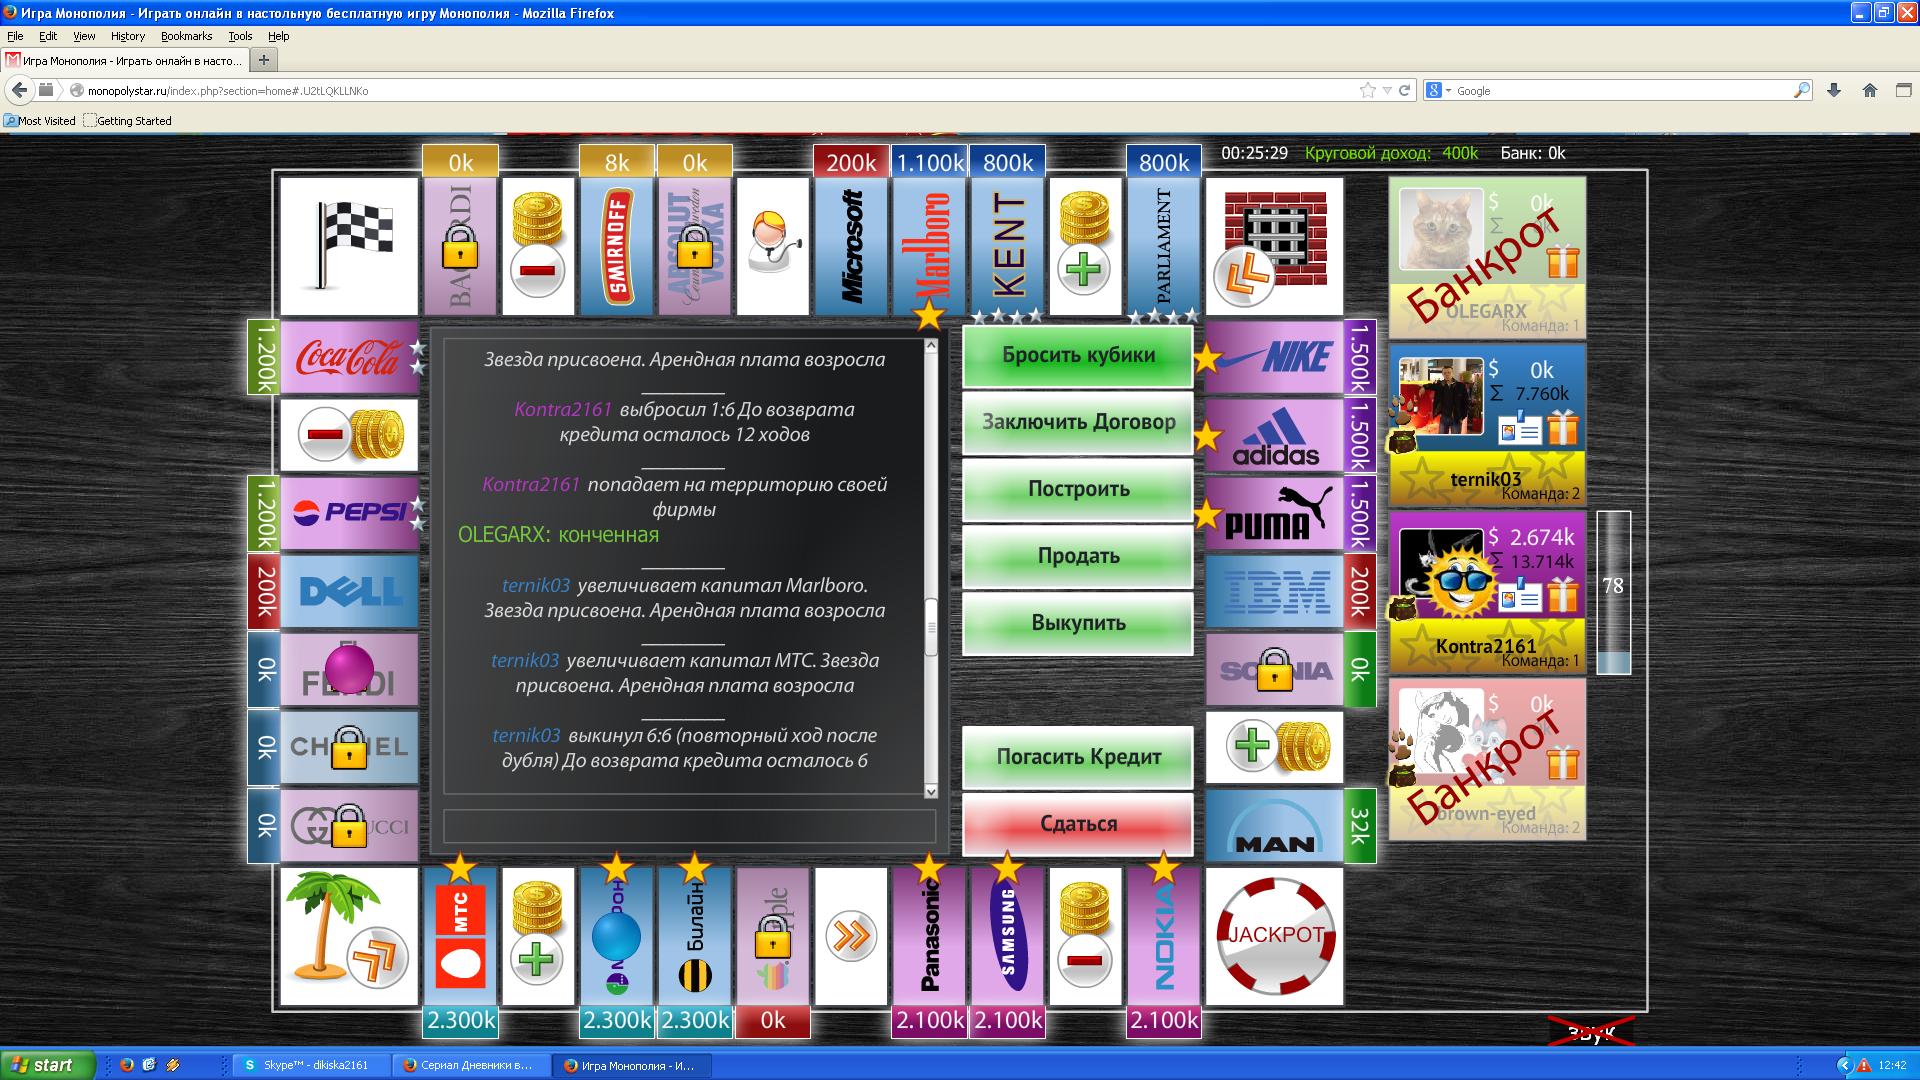The width and height of the screenshot is (1920, 1080).
Task: Open gift icon on Kontra2161 card
Action: point(1562,597)
